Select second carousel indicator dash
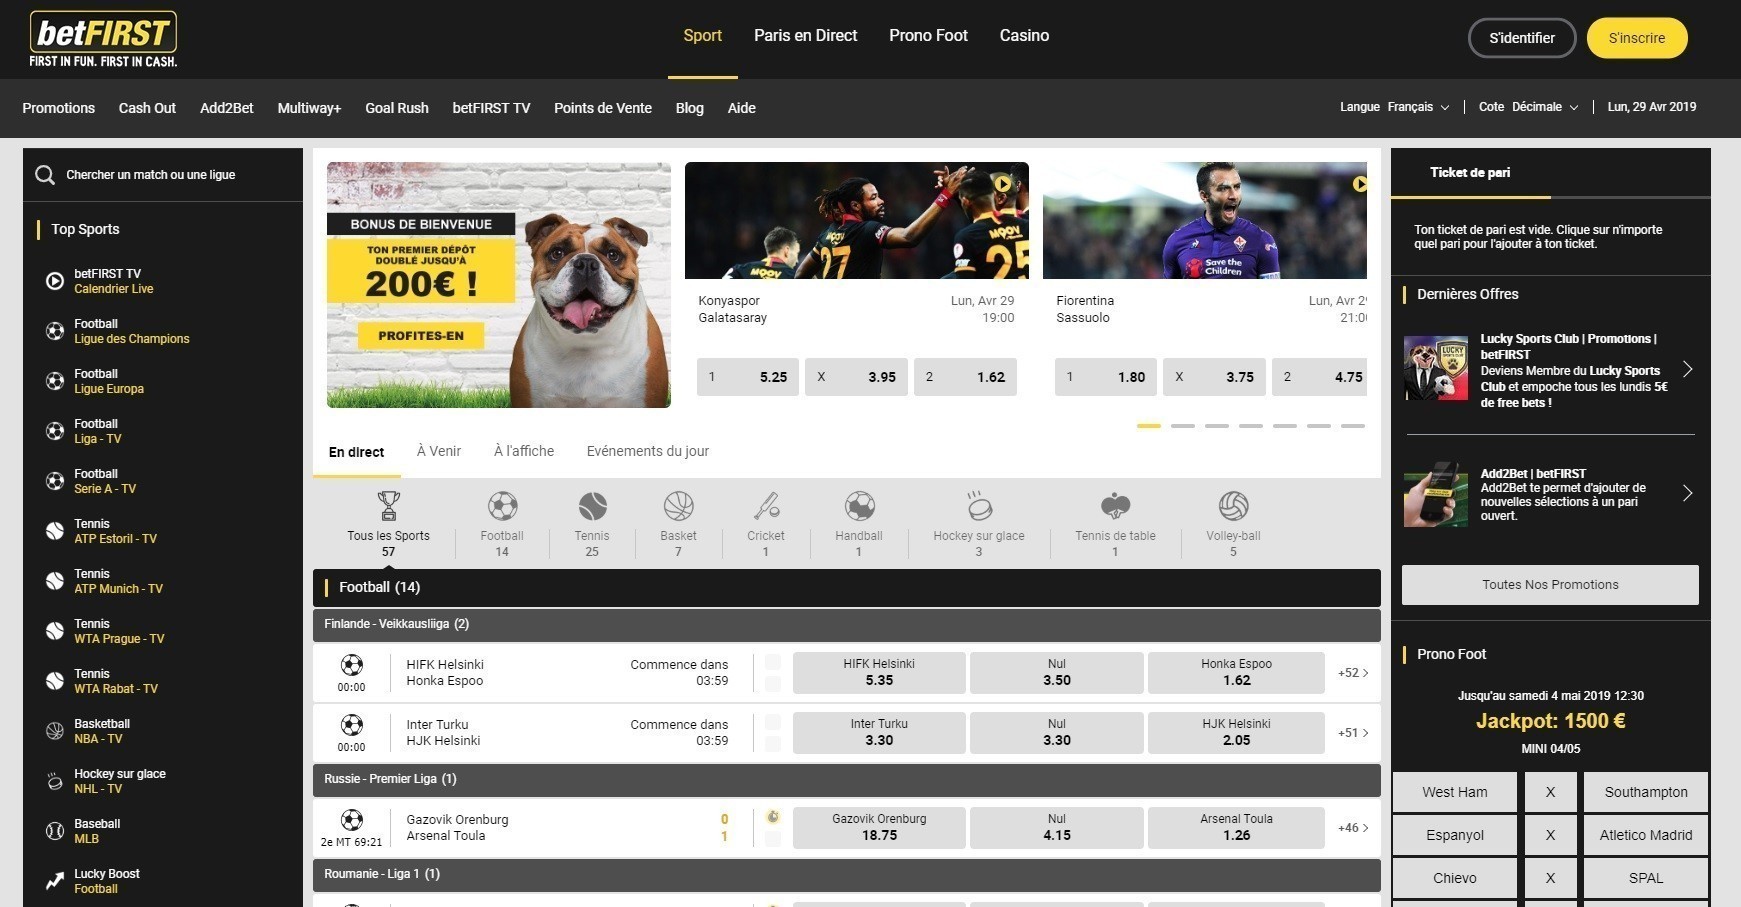1741x907 pixels. tap(1183, 426)
